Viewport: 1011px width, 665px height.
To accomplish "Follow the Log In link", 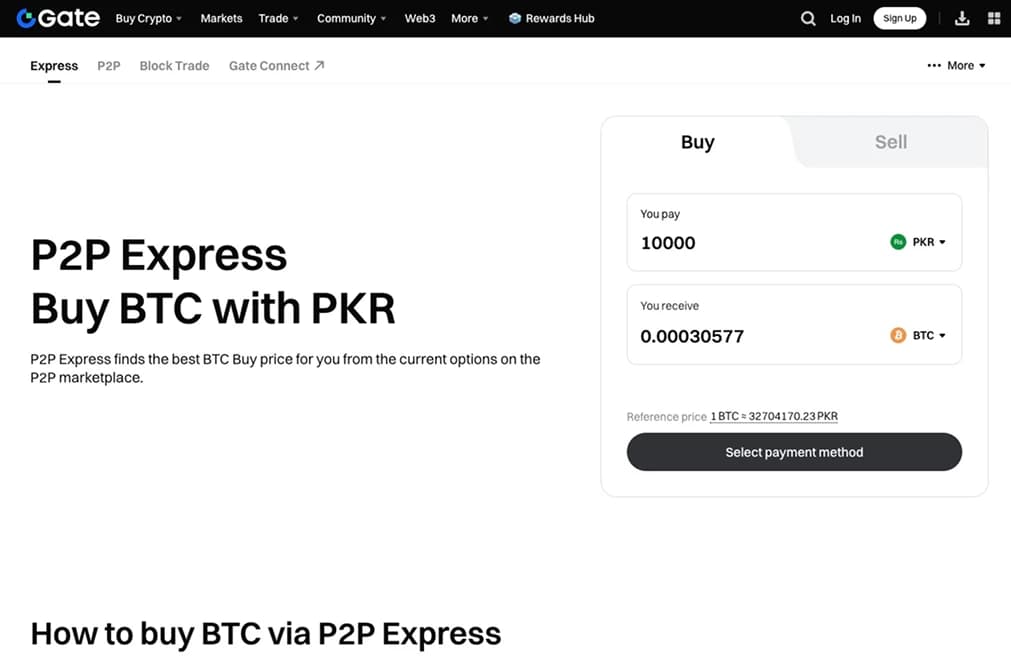I will click(845, 18).
